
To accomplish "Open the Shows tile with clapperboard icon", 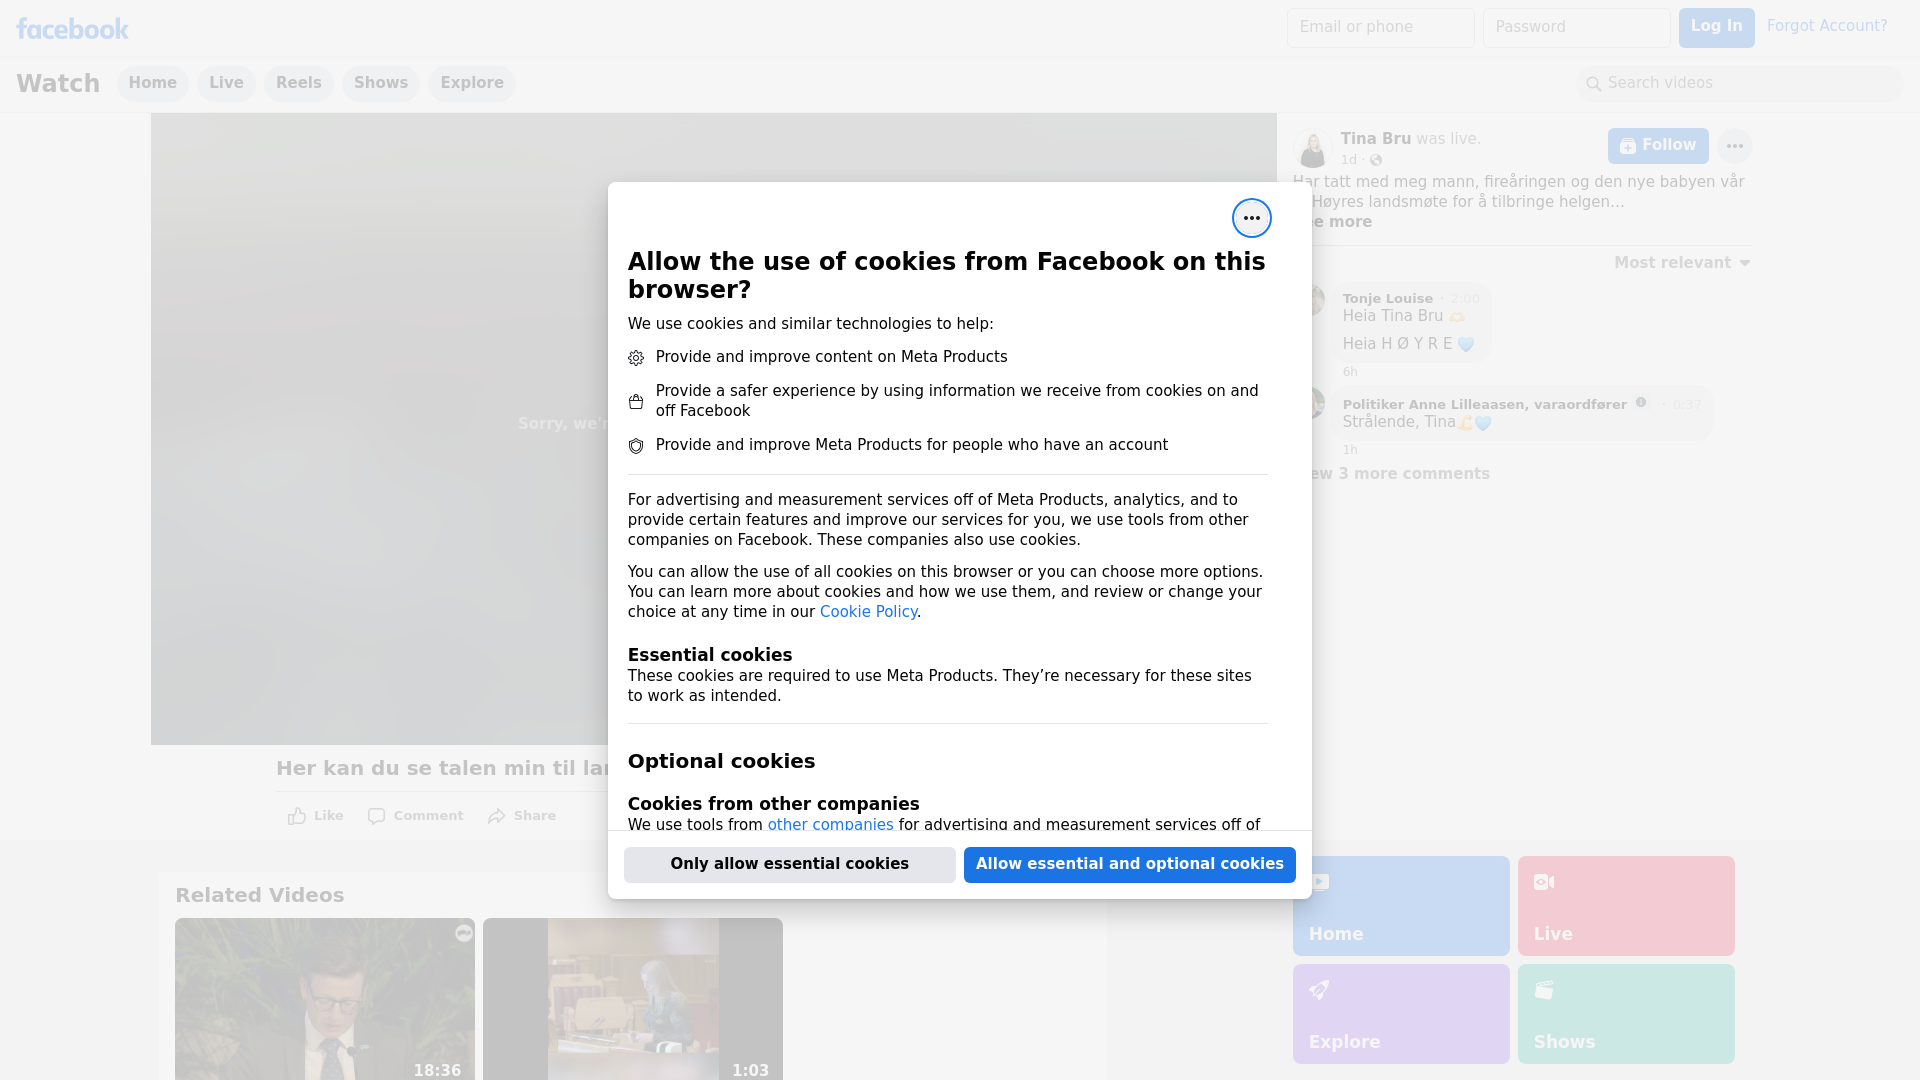I will 1626,1014.
